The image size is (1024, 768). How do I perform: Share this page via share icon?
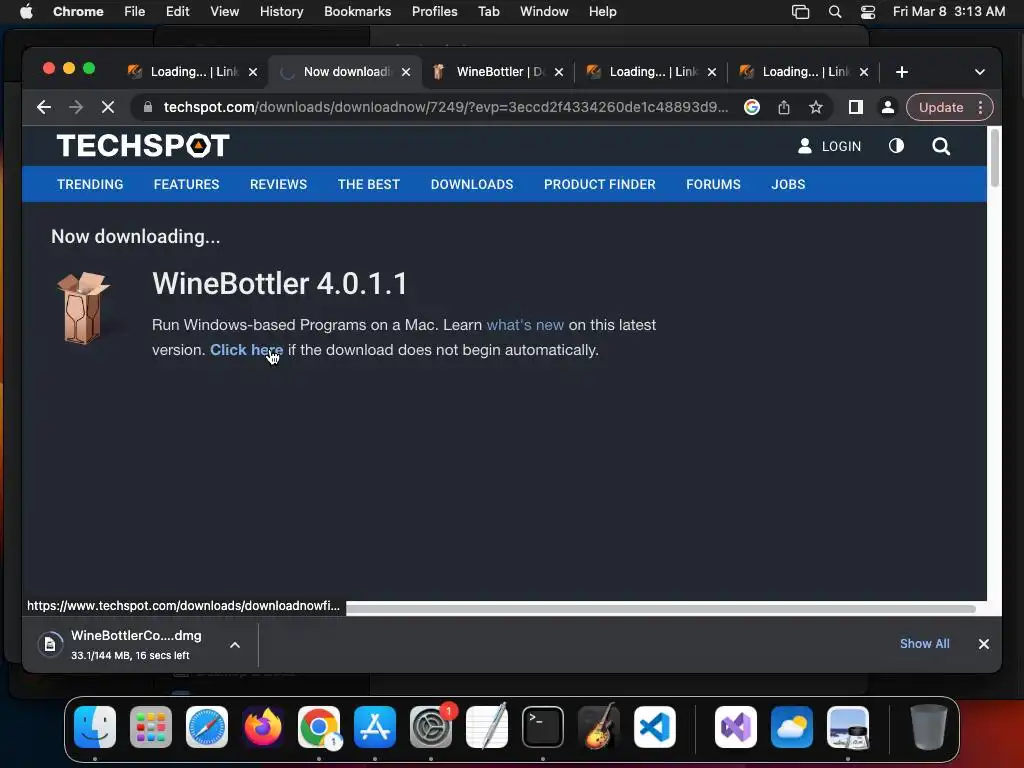point(784,107)
